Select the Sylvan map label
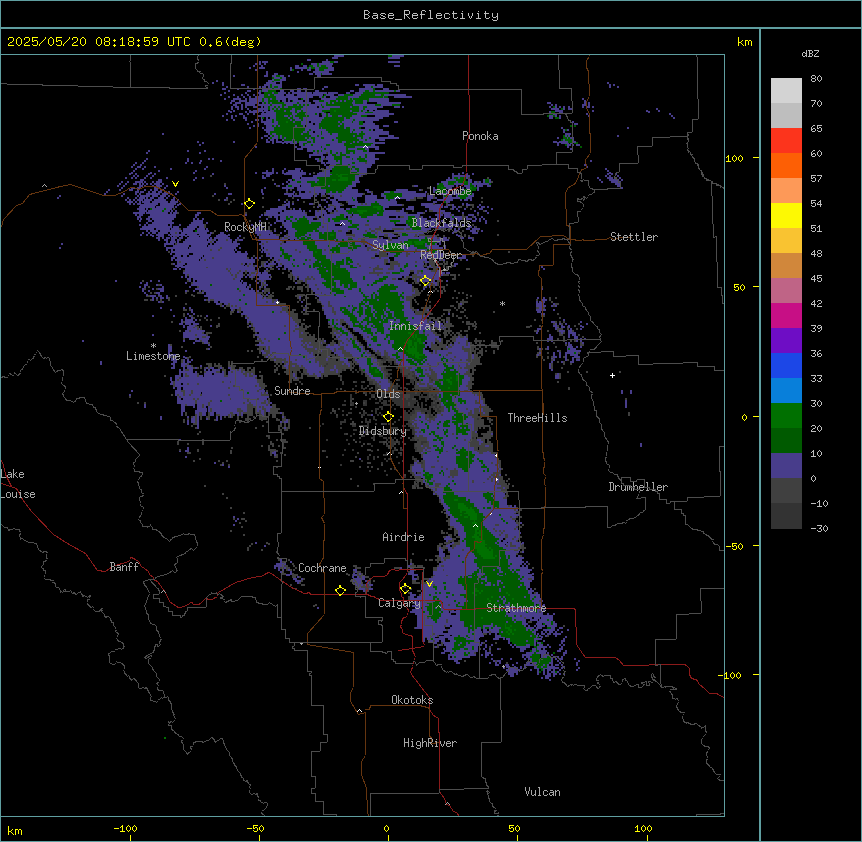The image size is (862, 842). (x=390, y=245)
